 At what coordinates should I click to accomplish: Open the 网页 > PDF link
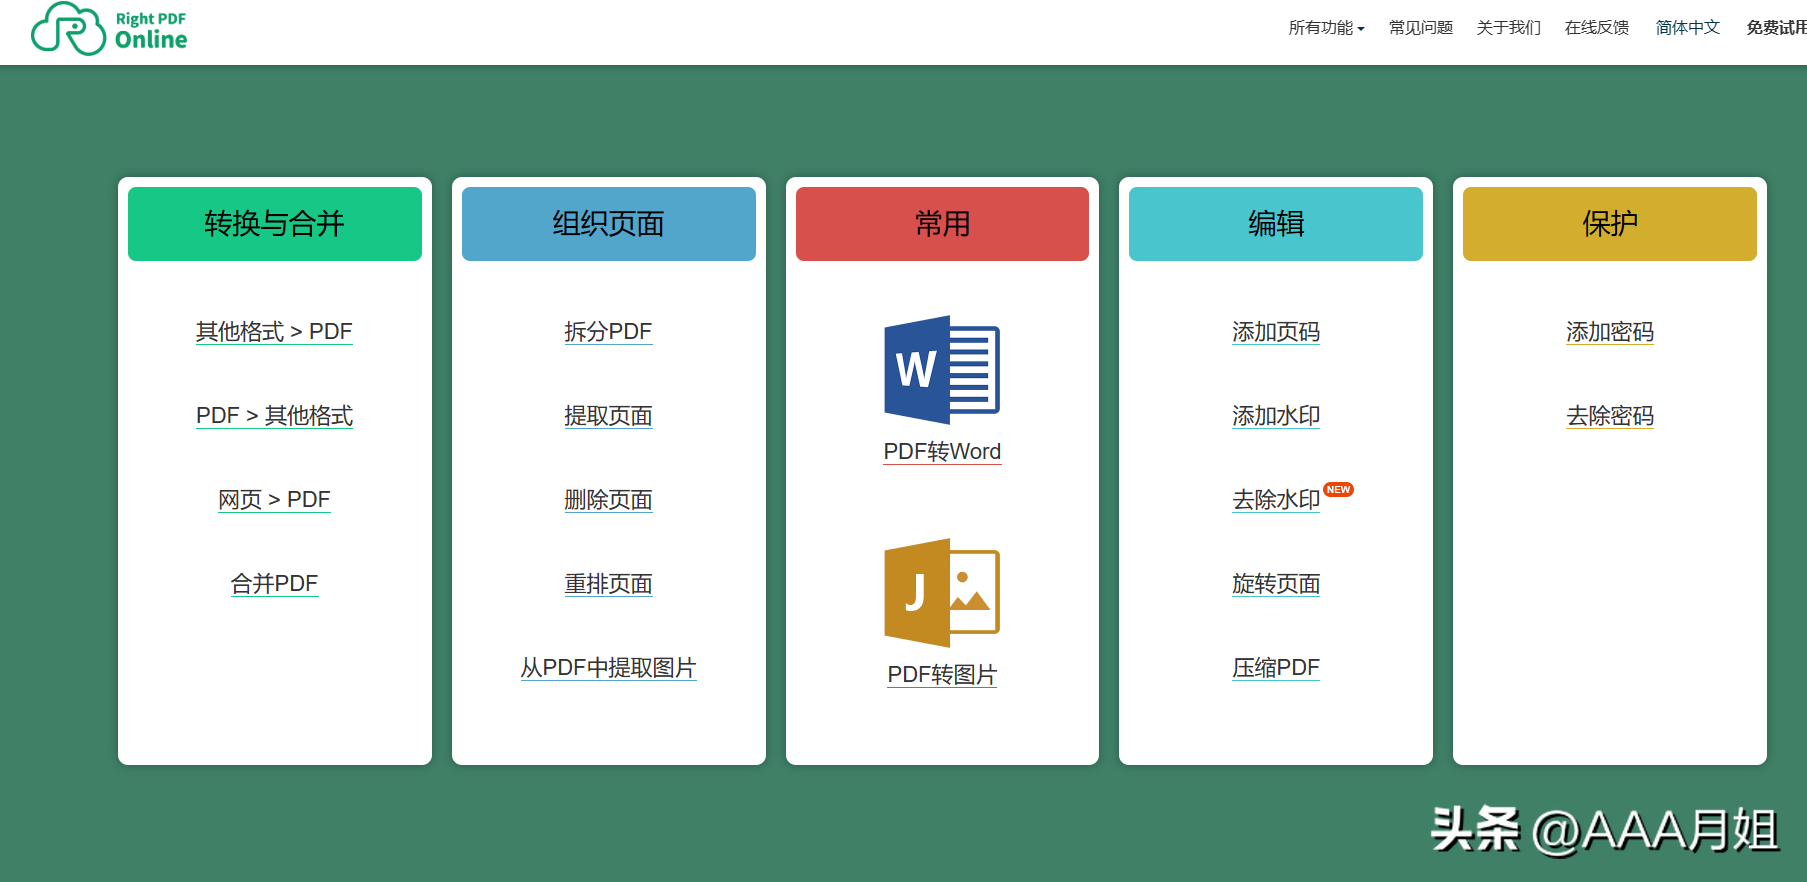[274, 500]
